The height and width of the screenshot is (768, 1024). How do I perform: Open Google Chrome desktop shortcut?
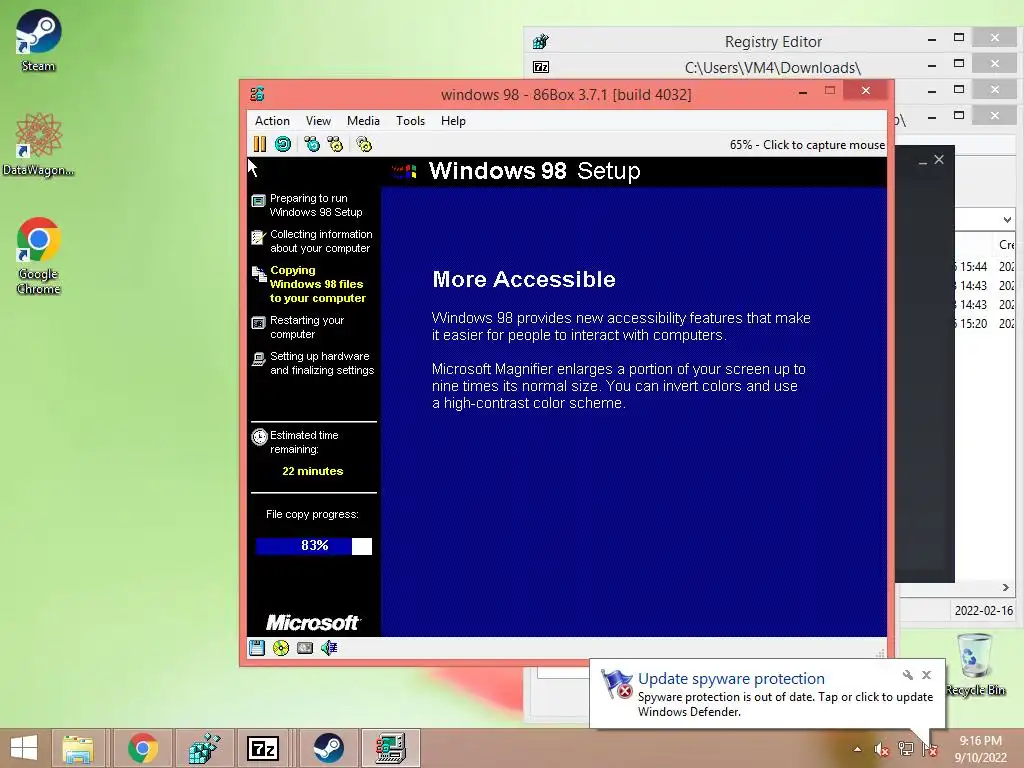pyautogui.click(x=38, y=255)
